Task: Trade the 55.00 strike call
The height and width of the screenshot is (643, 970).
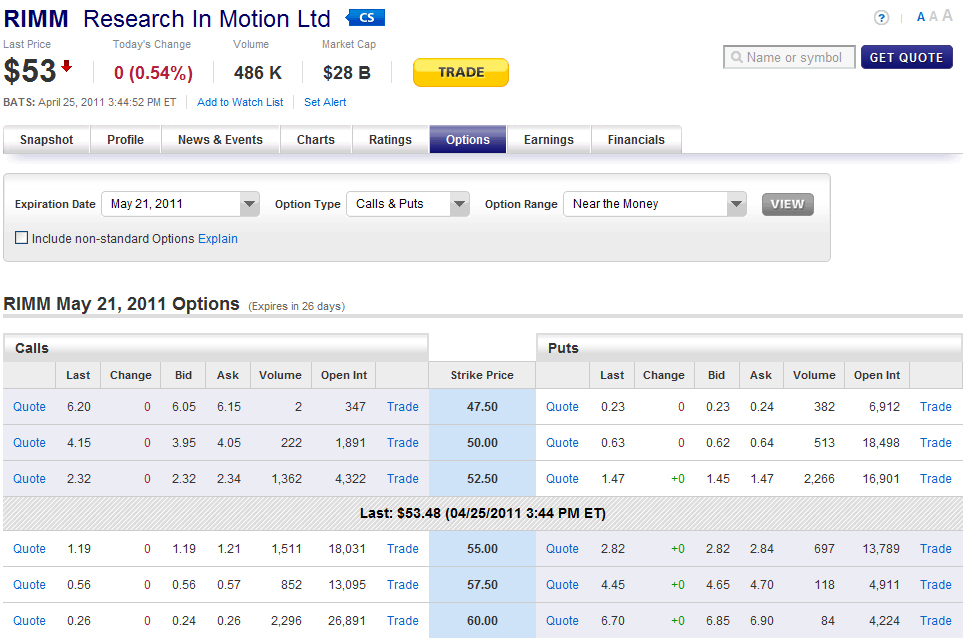Action: [403, 548]
